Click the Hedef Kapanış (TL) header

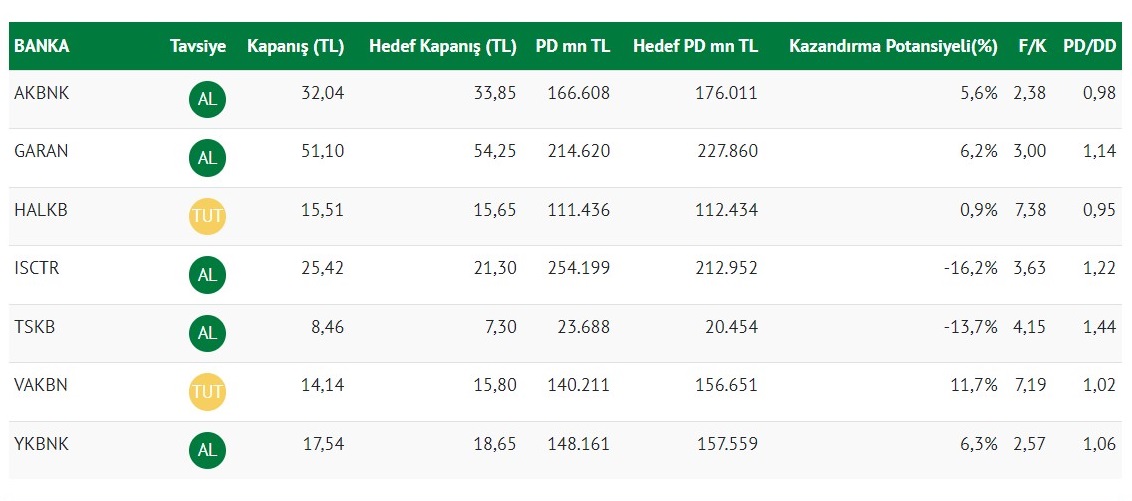pos(442,46)
